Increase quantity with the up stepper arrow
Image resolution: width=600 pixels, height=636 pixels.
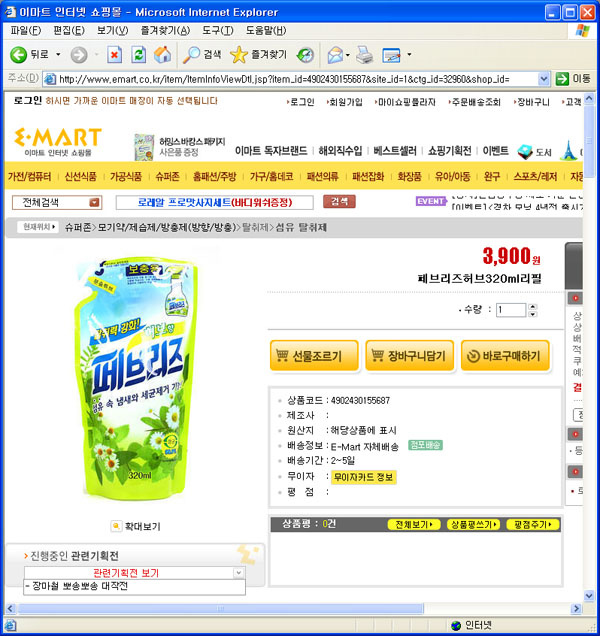click(533, 307)
